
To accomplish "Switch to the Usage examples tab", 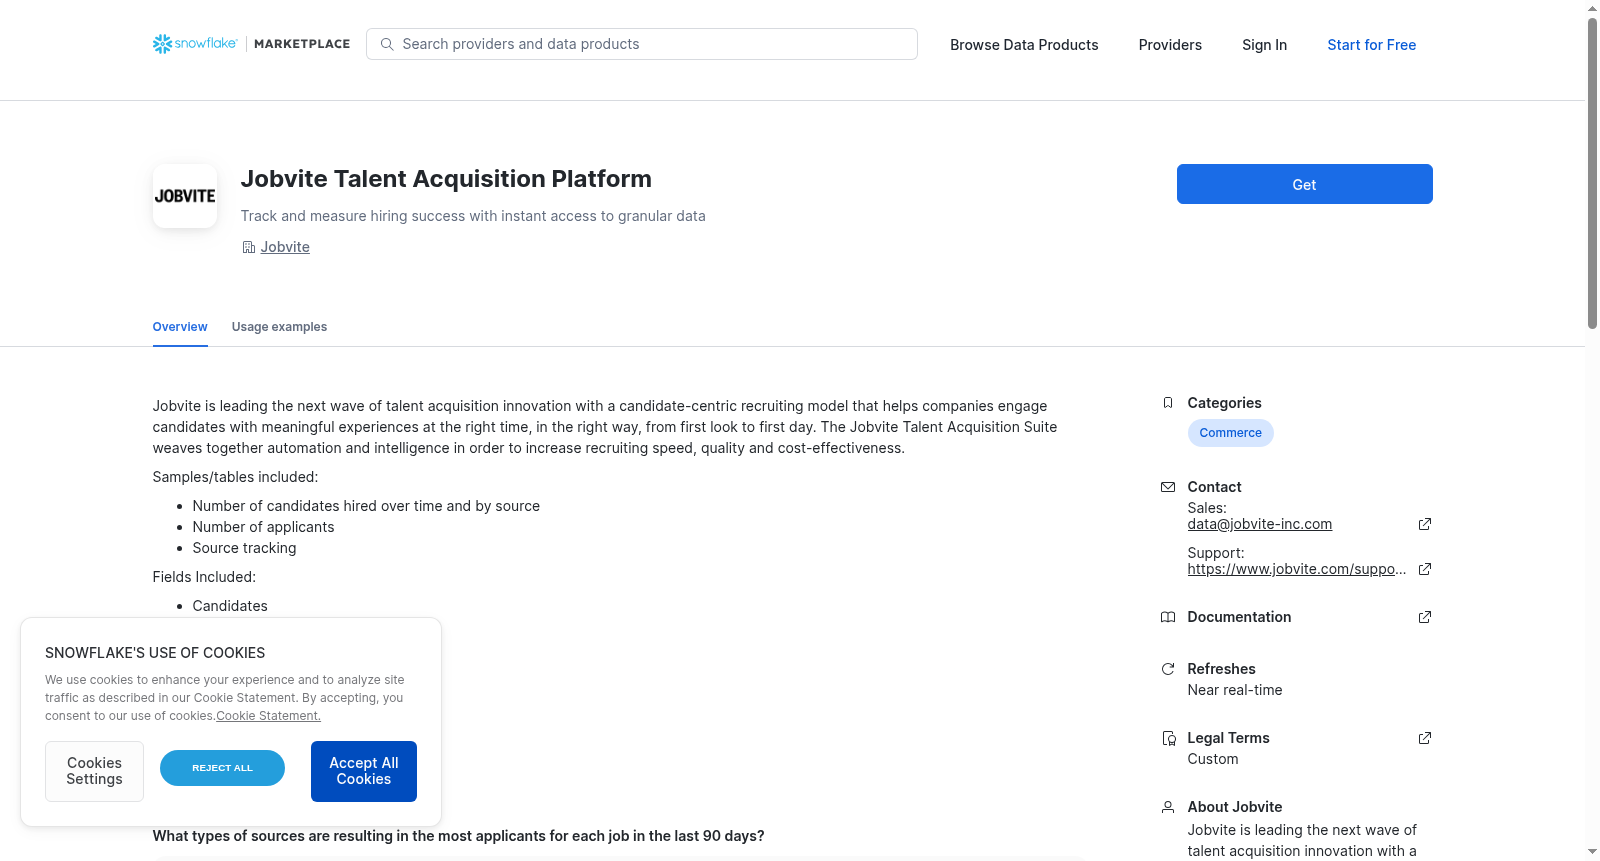I will pyautogui.click(x=279, y=327).
